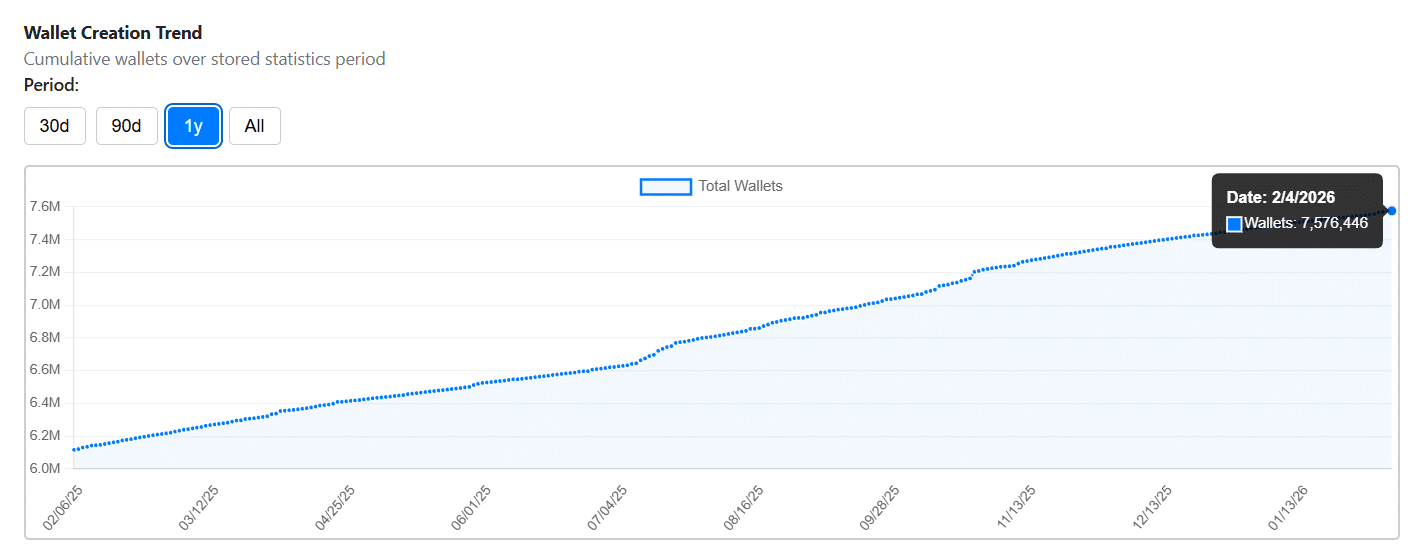Click the 03/12/25 x-axis label
The height and width of the screenshot is (560, 1423).
point(198,507)
